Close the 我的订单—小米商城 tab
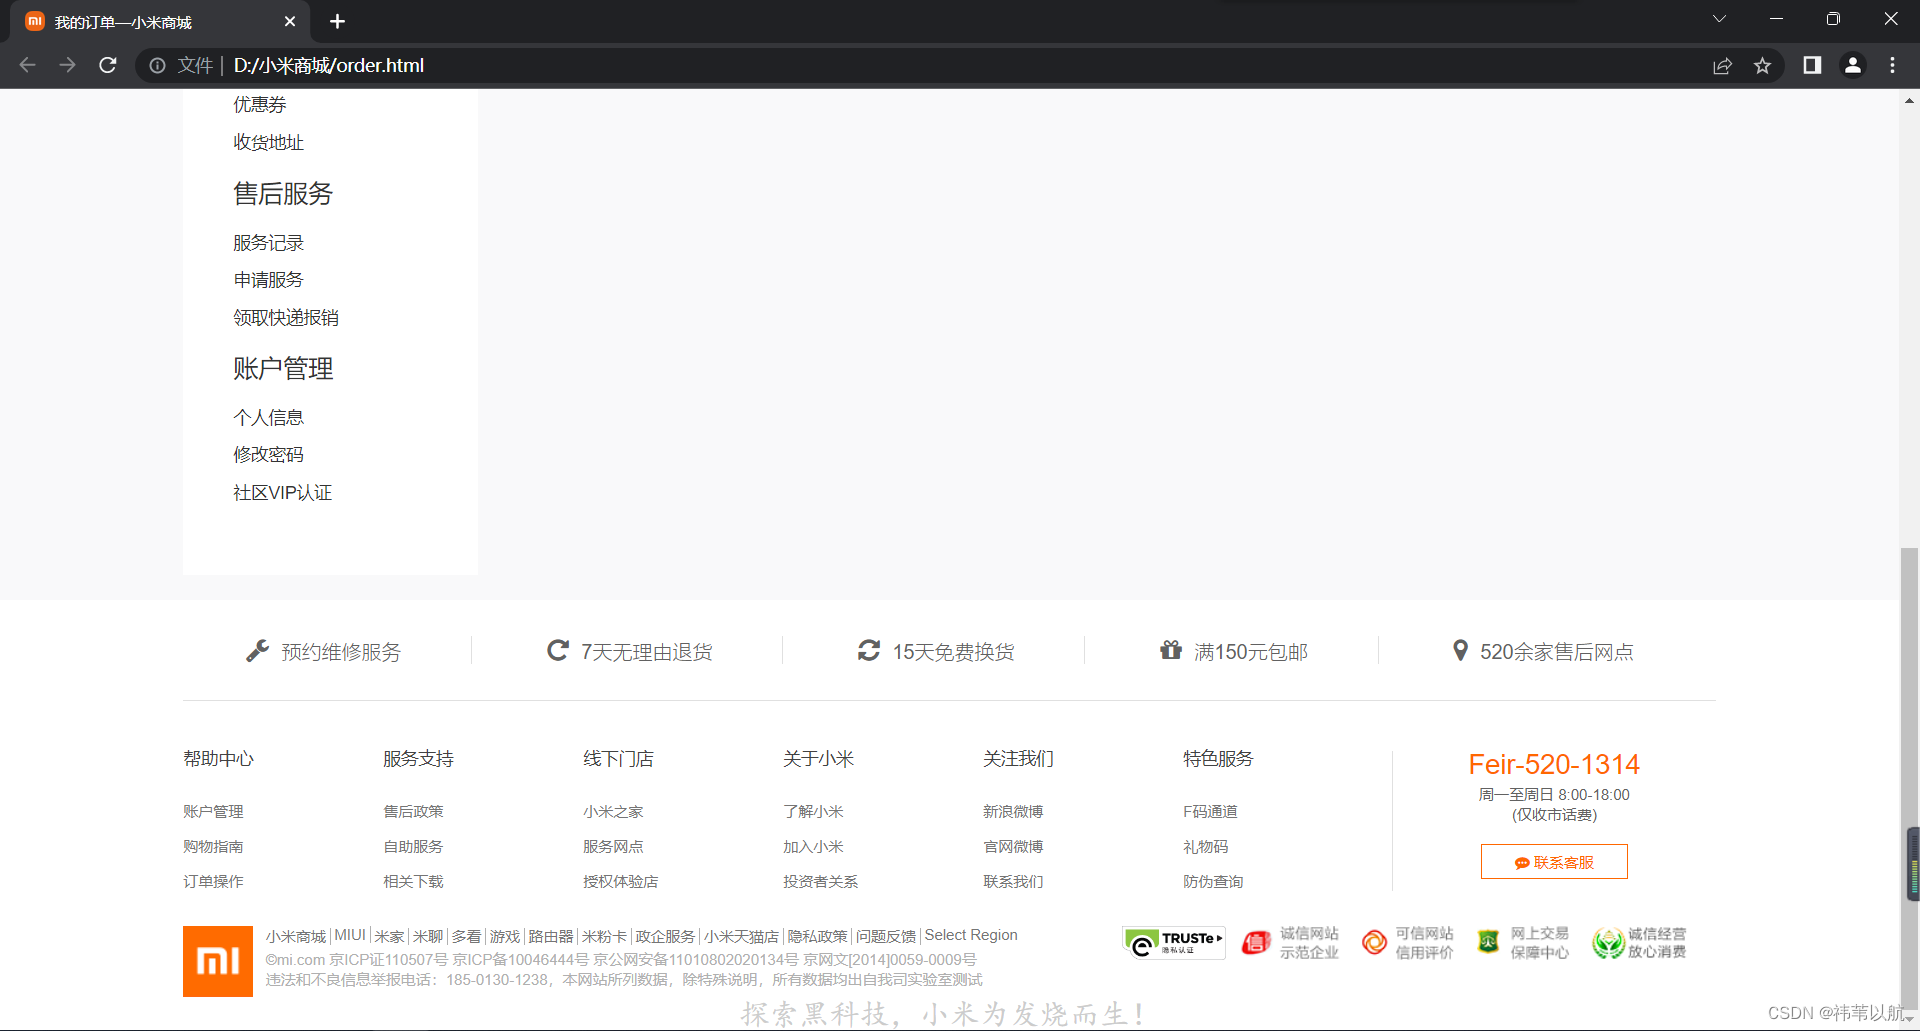This screenshot has width=1920, height=1031. coord(290,21)
